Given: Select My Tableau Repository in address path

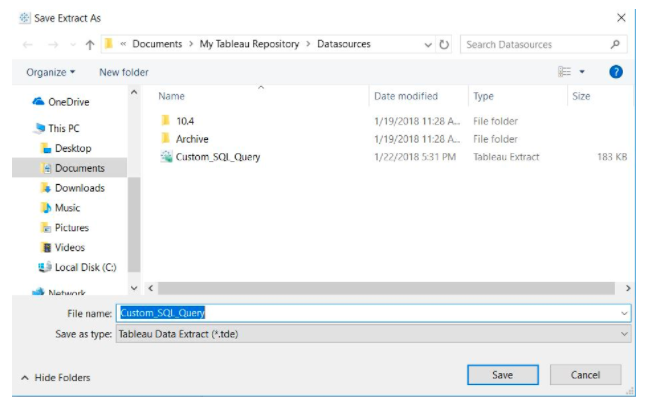Looking at the screenshot, I should [x=249, y=44].
